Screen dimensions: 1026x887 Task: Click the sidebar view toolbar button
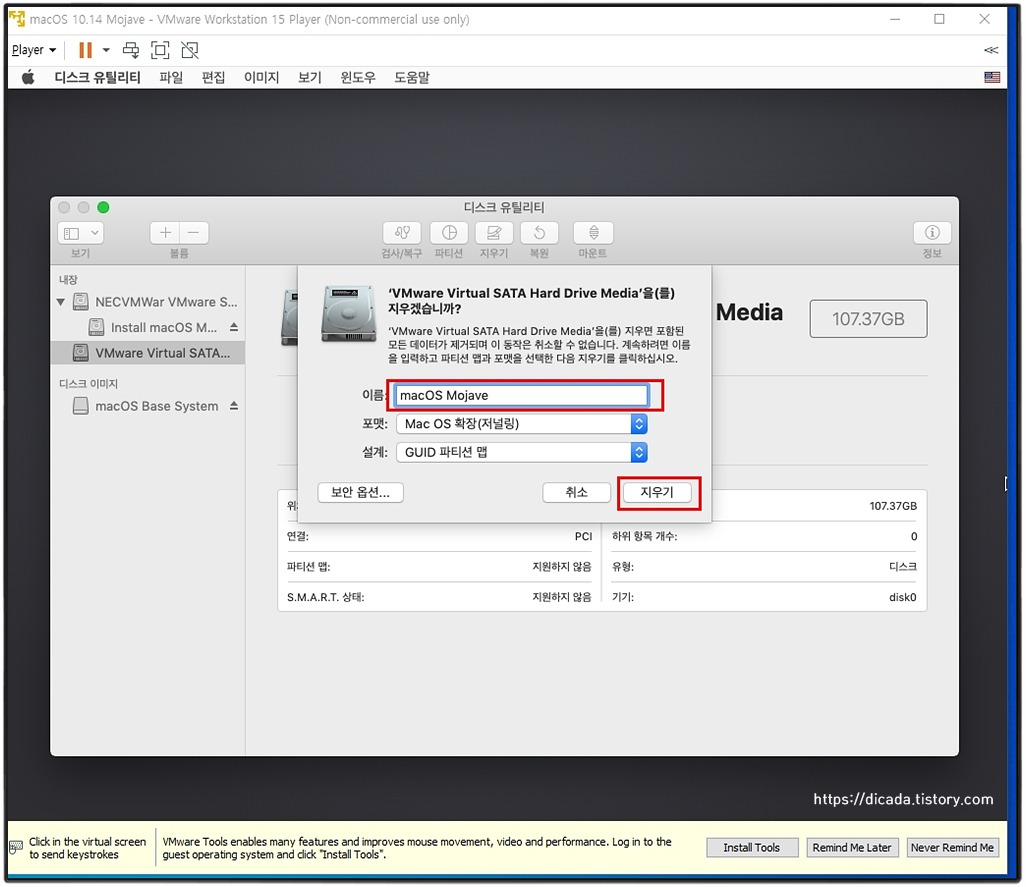tap(80, 233)
